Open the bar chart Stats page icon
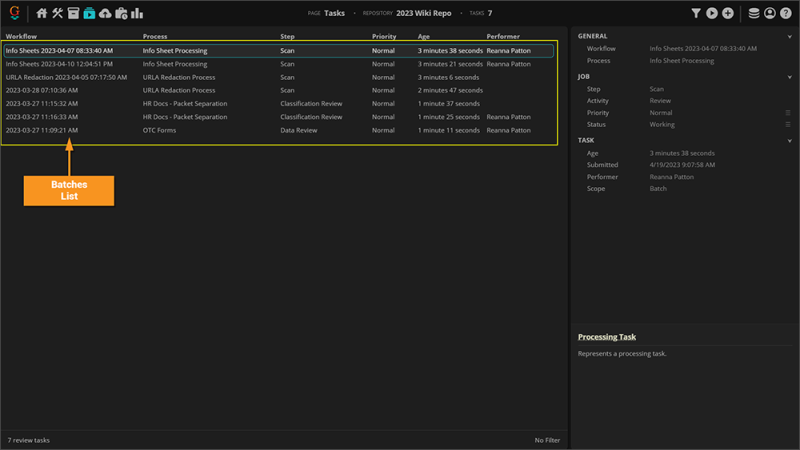Viewport: 800px width, 450px height. pyautogui.click(x=137, y=14)
